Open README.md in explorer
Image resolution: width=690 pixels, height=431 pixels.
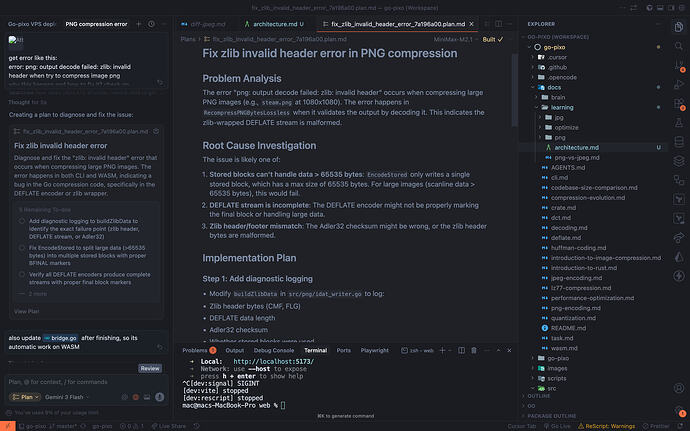(x=569, y=328)
